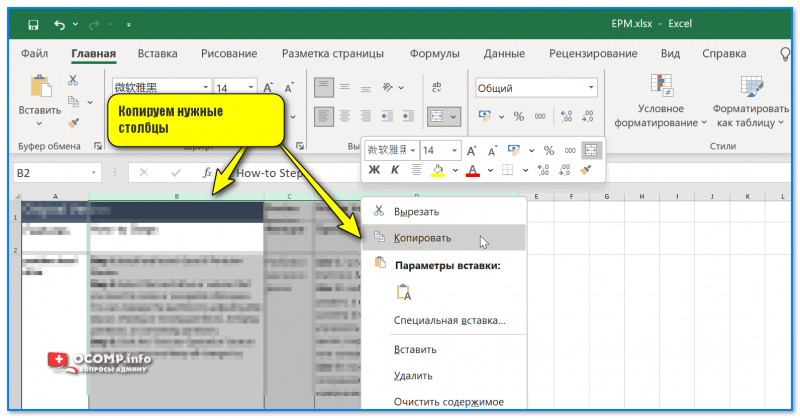
Task: Choose Копировать from context menu
Action: (444, 238)
